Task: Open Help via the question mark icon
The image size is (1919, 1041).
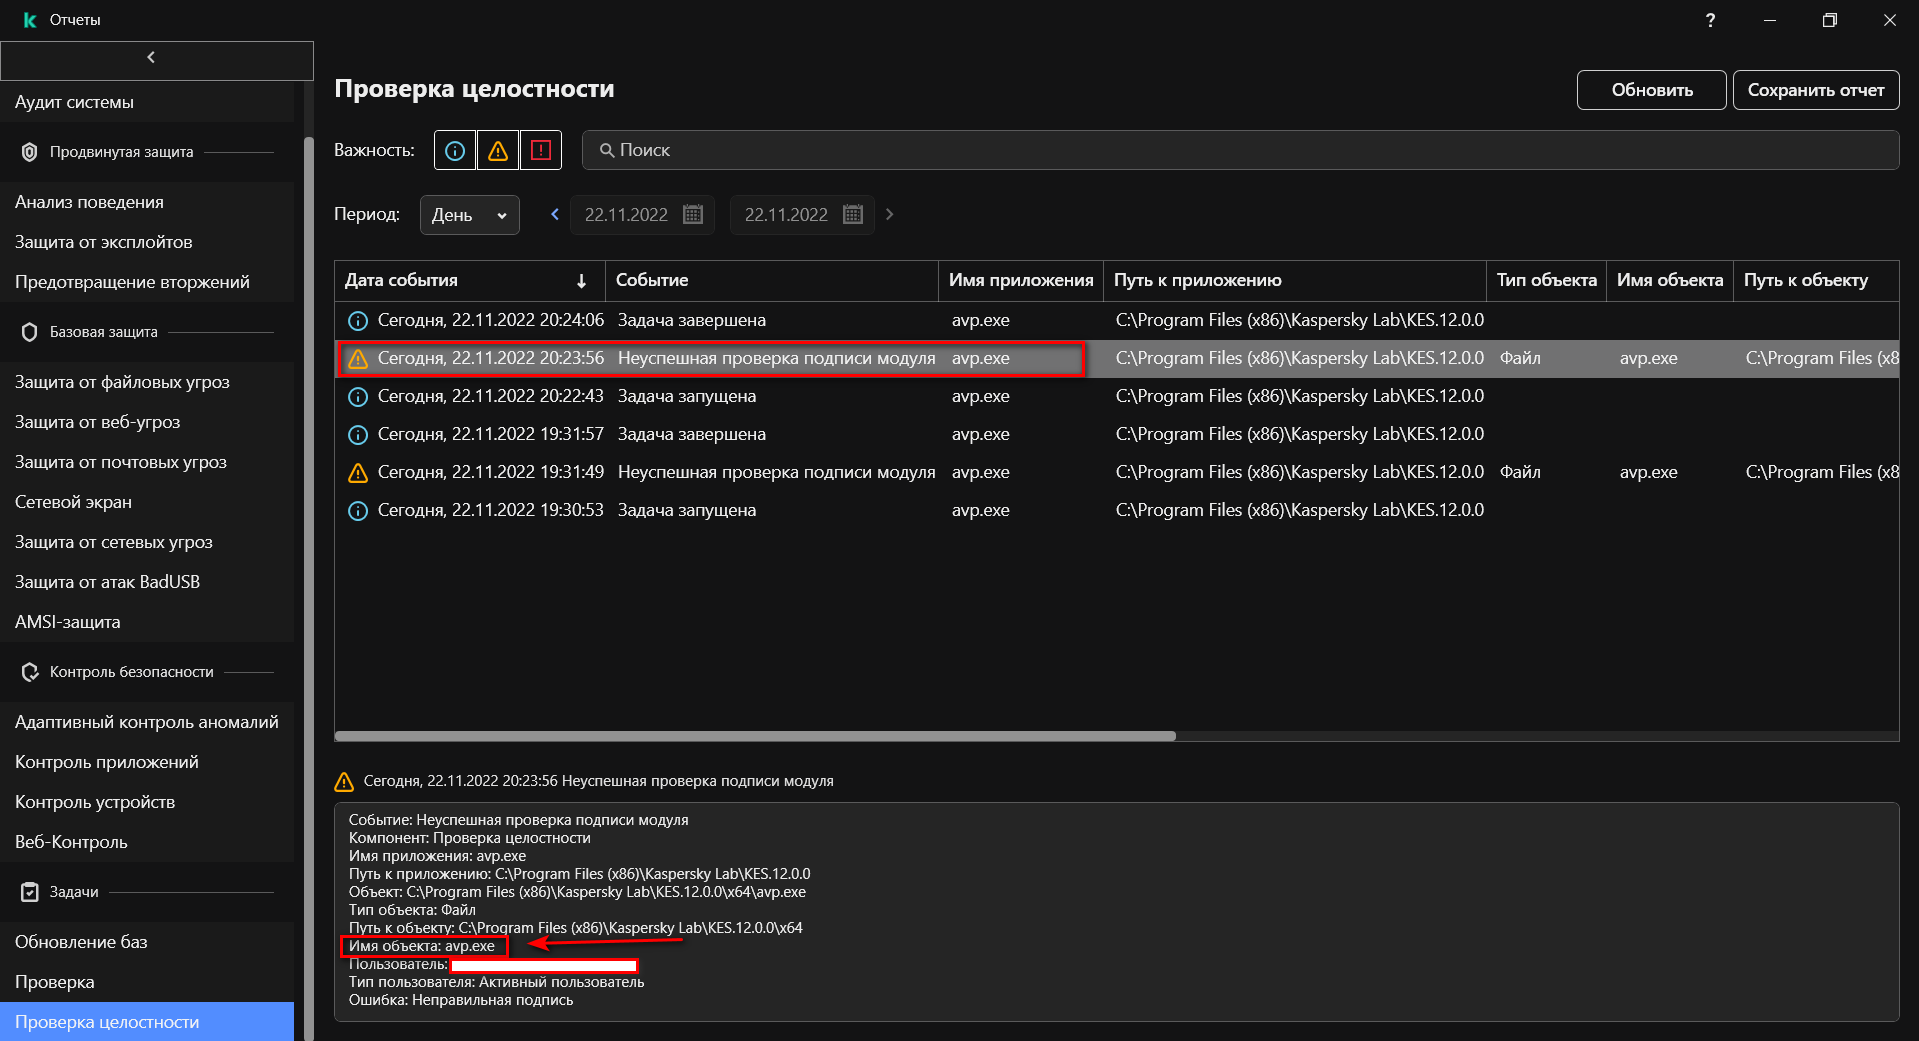Action: [x=1710, y=20]
